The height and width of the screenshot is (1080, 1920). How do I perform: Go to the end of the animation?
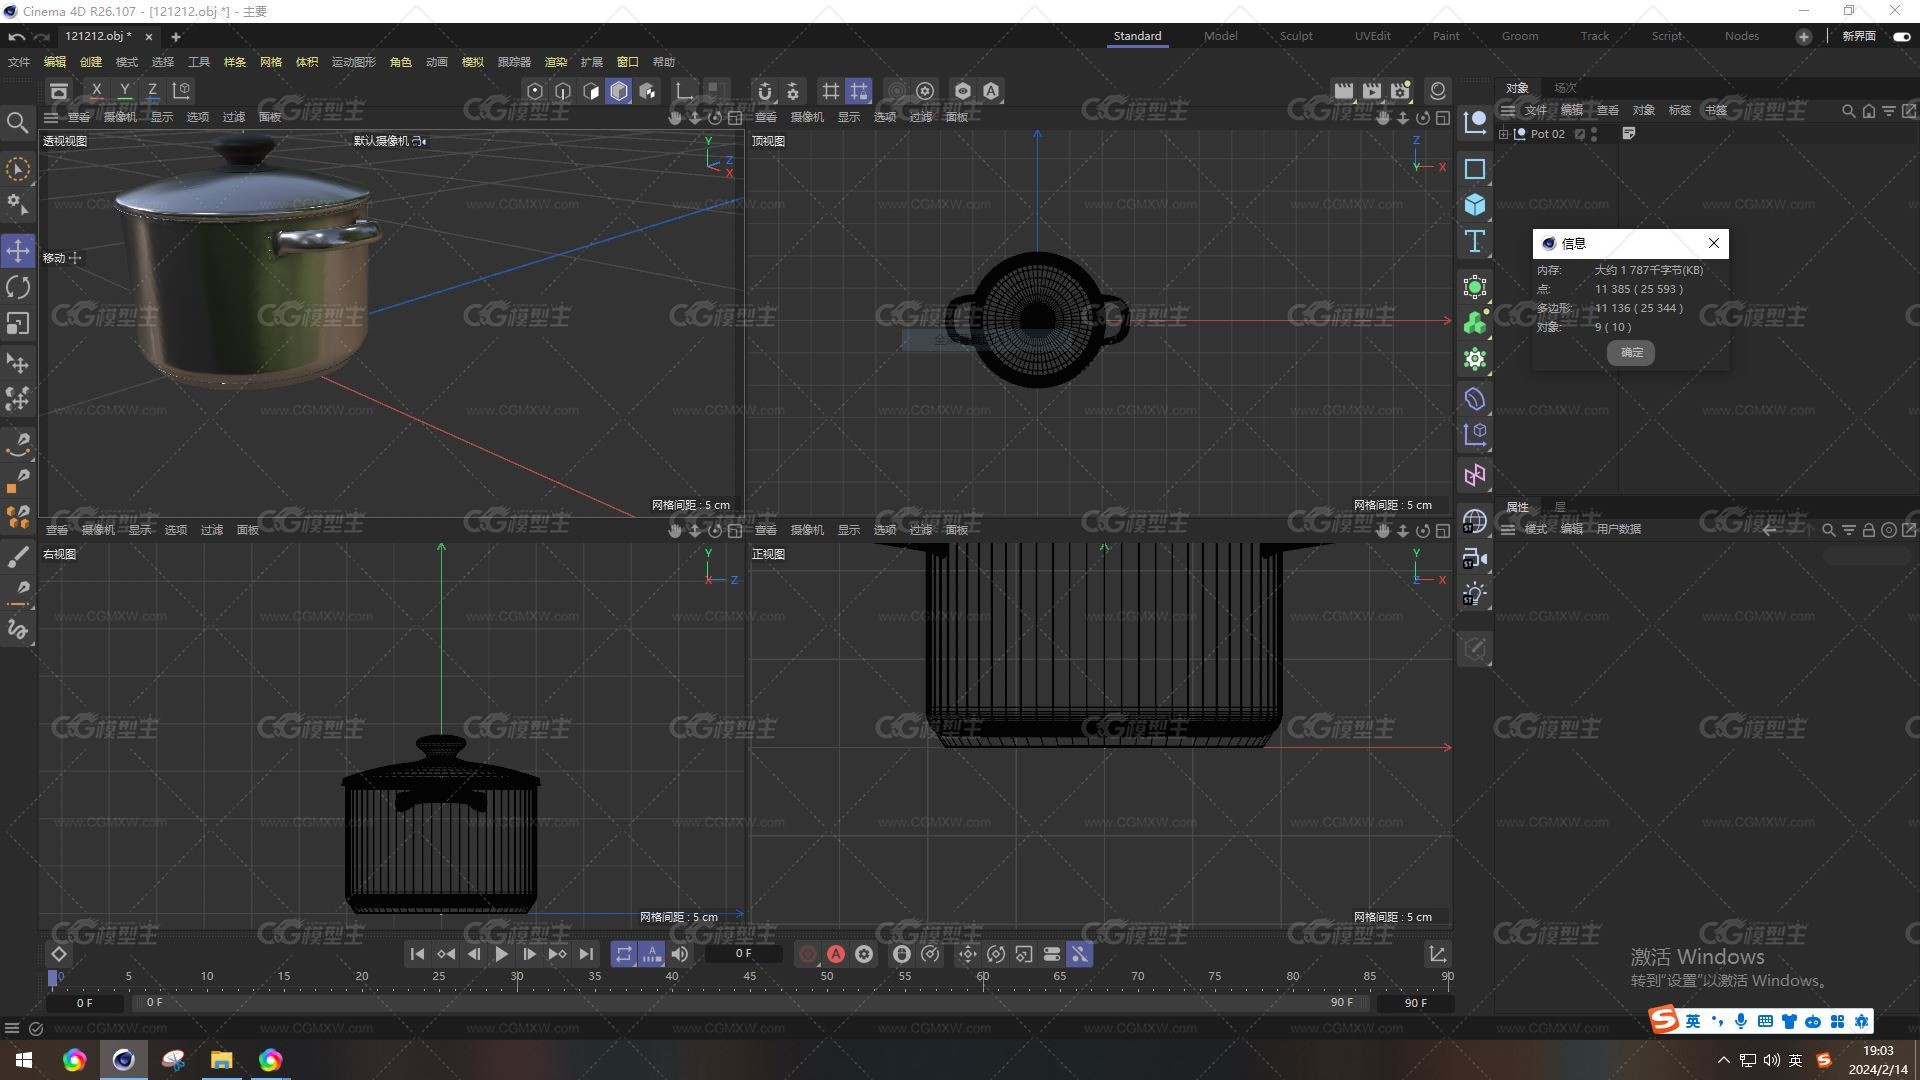pyautogui.click(x=586, y=954)
